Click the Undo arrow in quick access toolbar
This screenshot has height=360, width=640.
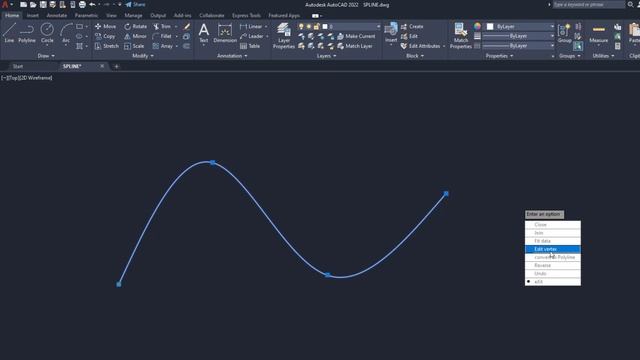pyautogui.click(x=92, y=4)
